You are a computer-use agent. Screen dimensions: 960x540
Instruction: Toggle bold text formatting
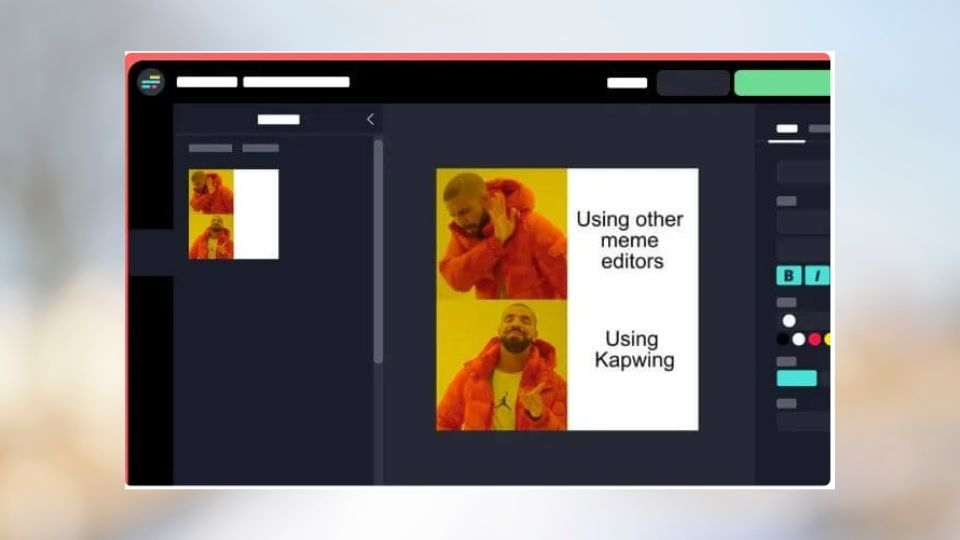tap(789, 276)
